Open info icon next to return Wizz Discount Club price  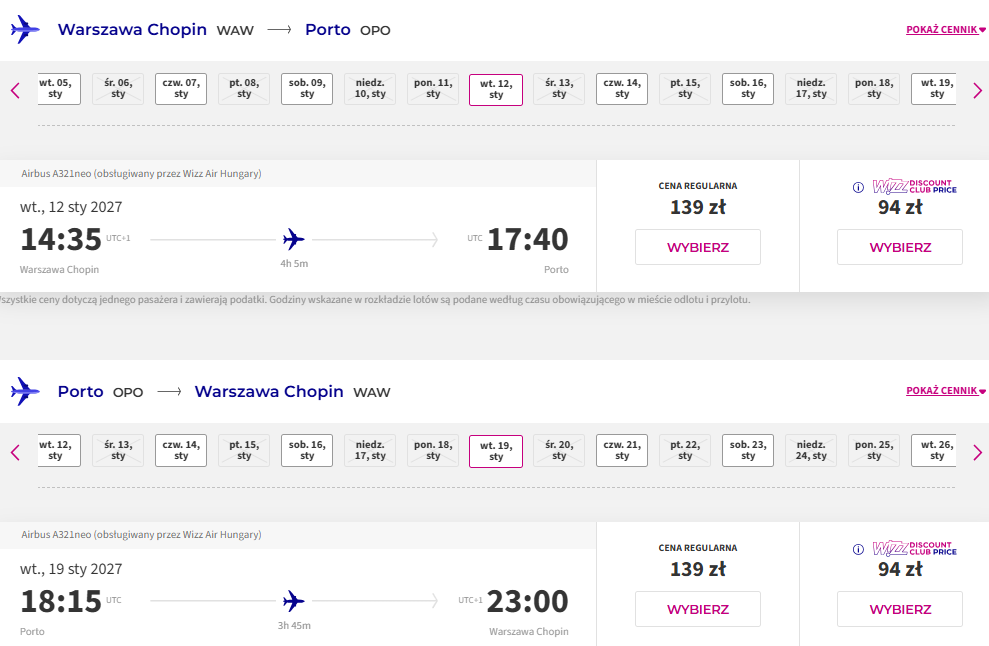click(x=858, y=549)
